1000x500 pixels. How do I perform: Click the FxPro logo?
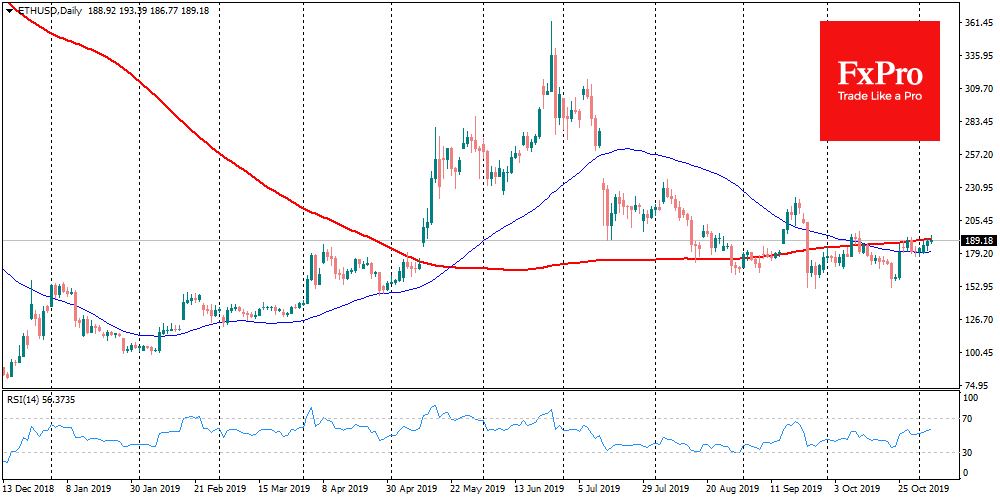879,71
